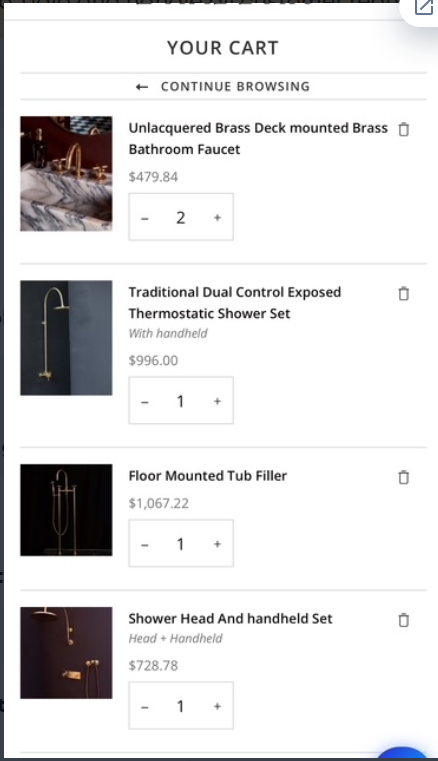The height and width of the screenshot is (761, 438).
Task: Open Floor Mounted Tub Filler product title
Action: point(208,476)
